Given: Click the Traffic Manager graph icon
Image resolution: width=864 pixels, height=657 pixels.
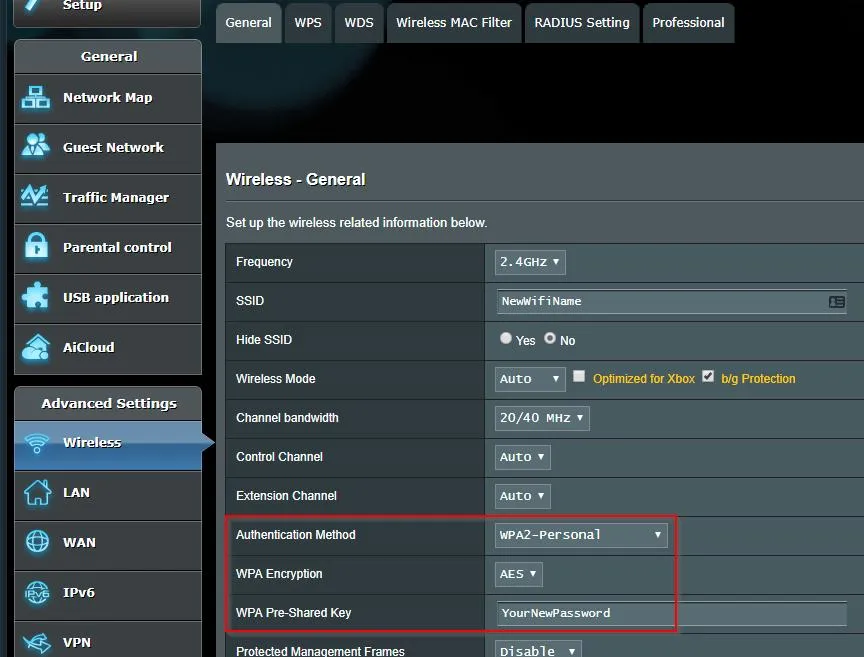Looking at the screenshot, I should (x=35, y=196).
